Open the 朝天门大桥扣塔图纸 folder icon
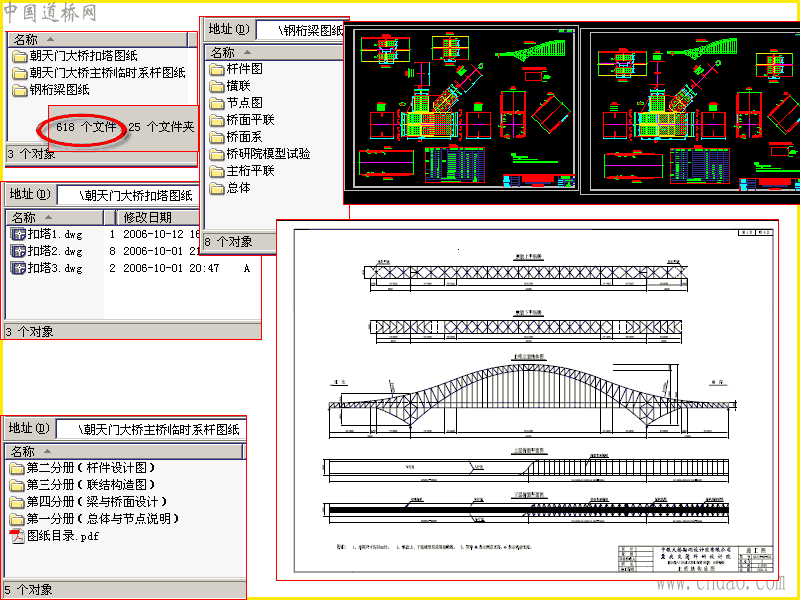 19,56
